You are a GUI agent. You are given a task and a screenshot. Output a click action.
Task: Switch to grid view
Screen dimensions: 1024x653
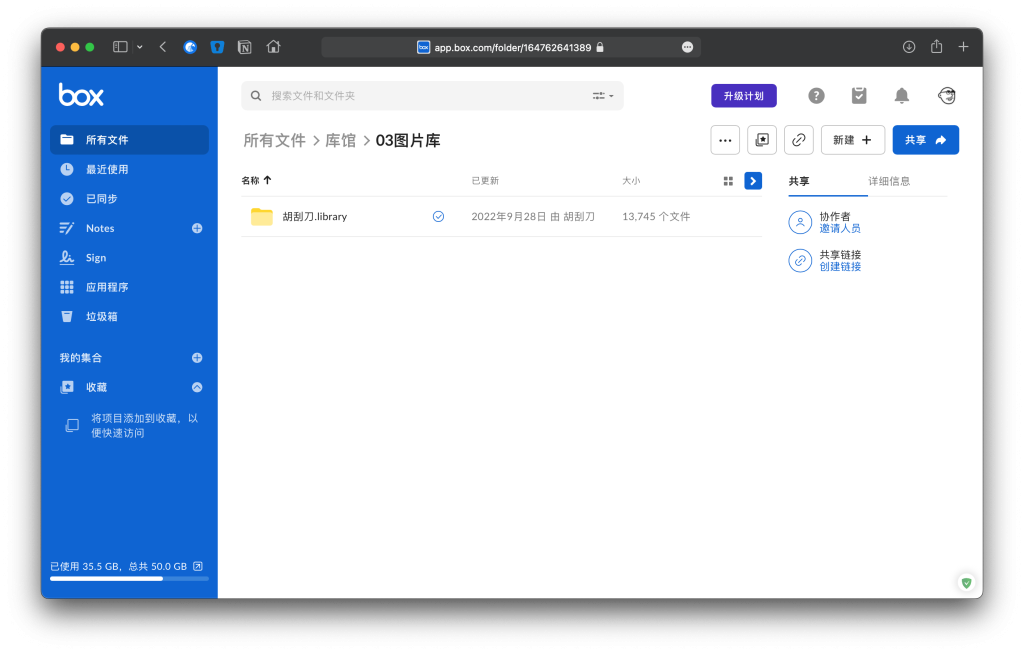click(x=728, y=181)
